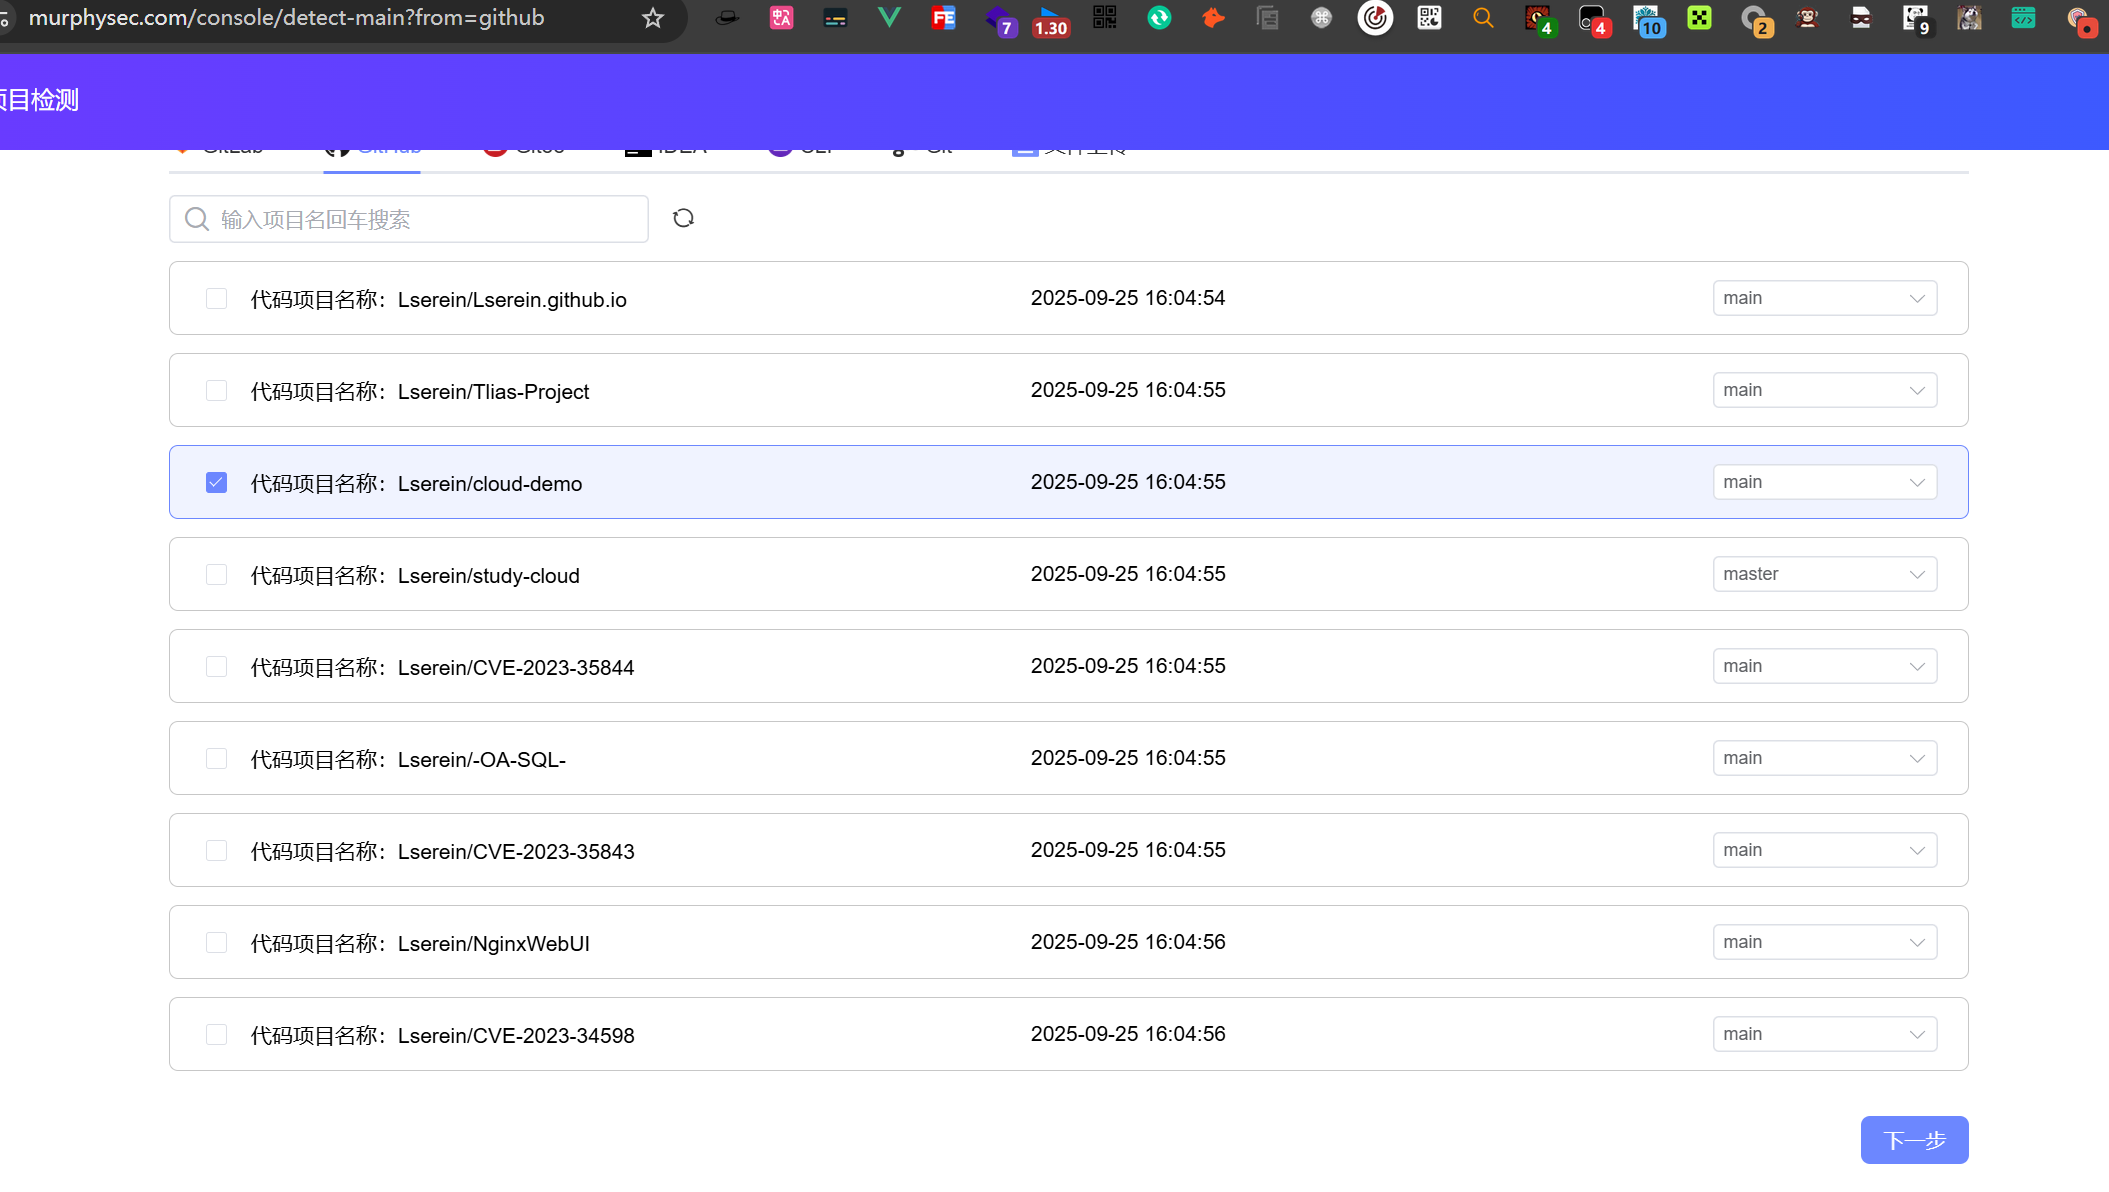Check the Lserein/Tlias-Project checkbox
This screenshot has width=2109, height=1192.
click(x=216, y=391)
